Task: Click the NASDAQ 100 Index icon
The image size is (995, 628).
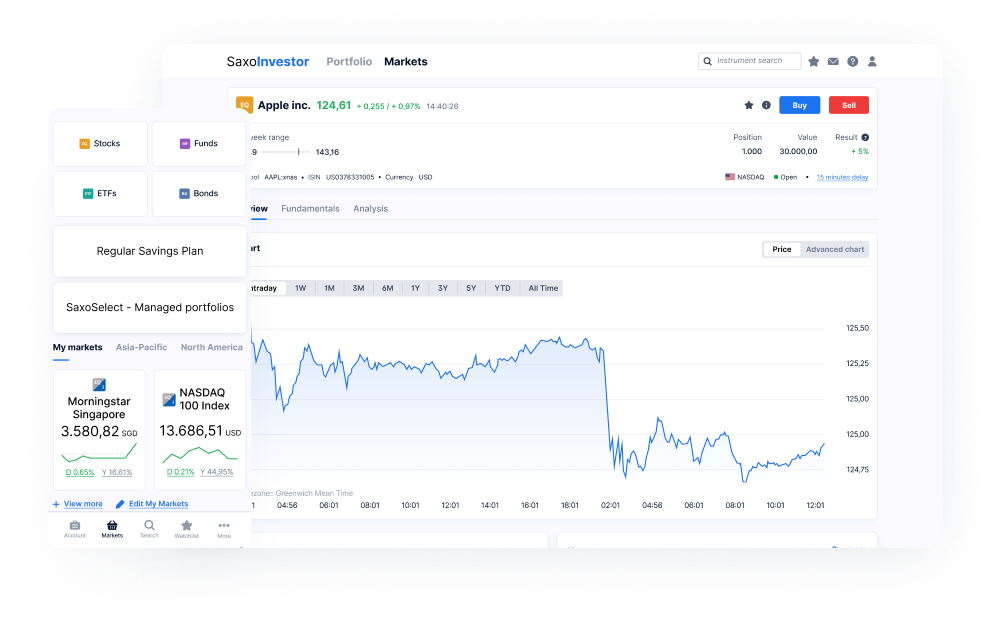Action: point(169,400)
